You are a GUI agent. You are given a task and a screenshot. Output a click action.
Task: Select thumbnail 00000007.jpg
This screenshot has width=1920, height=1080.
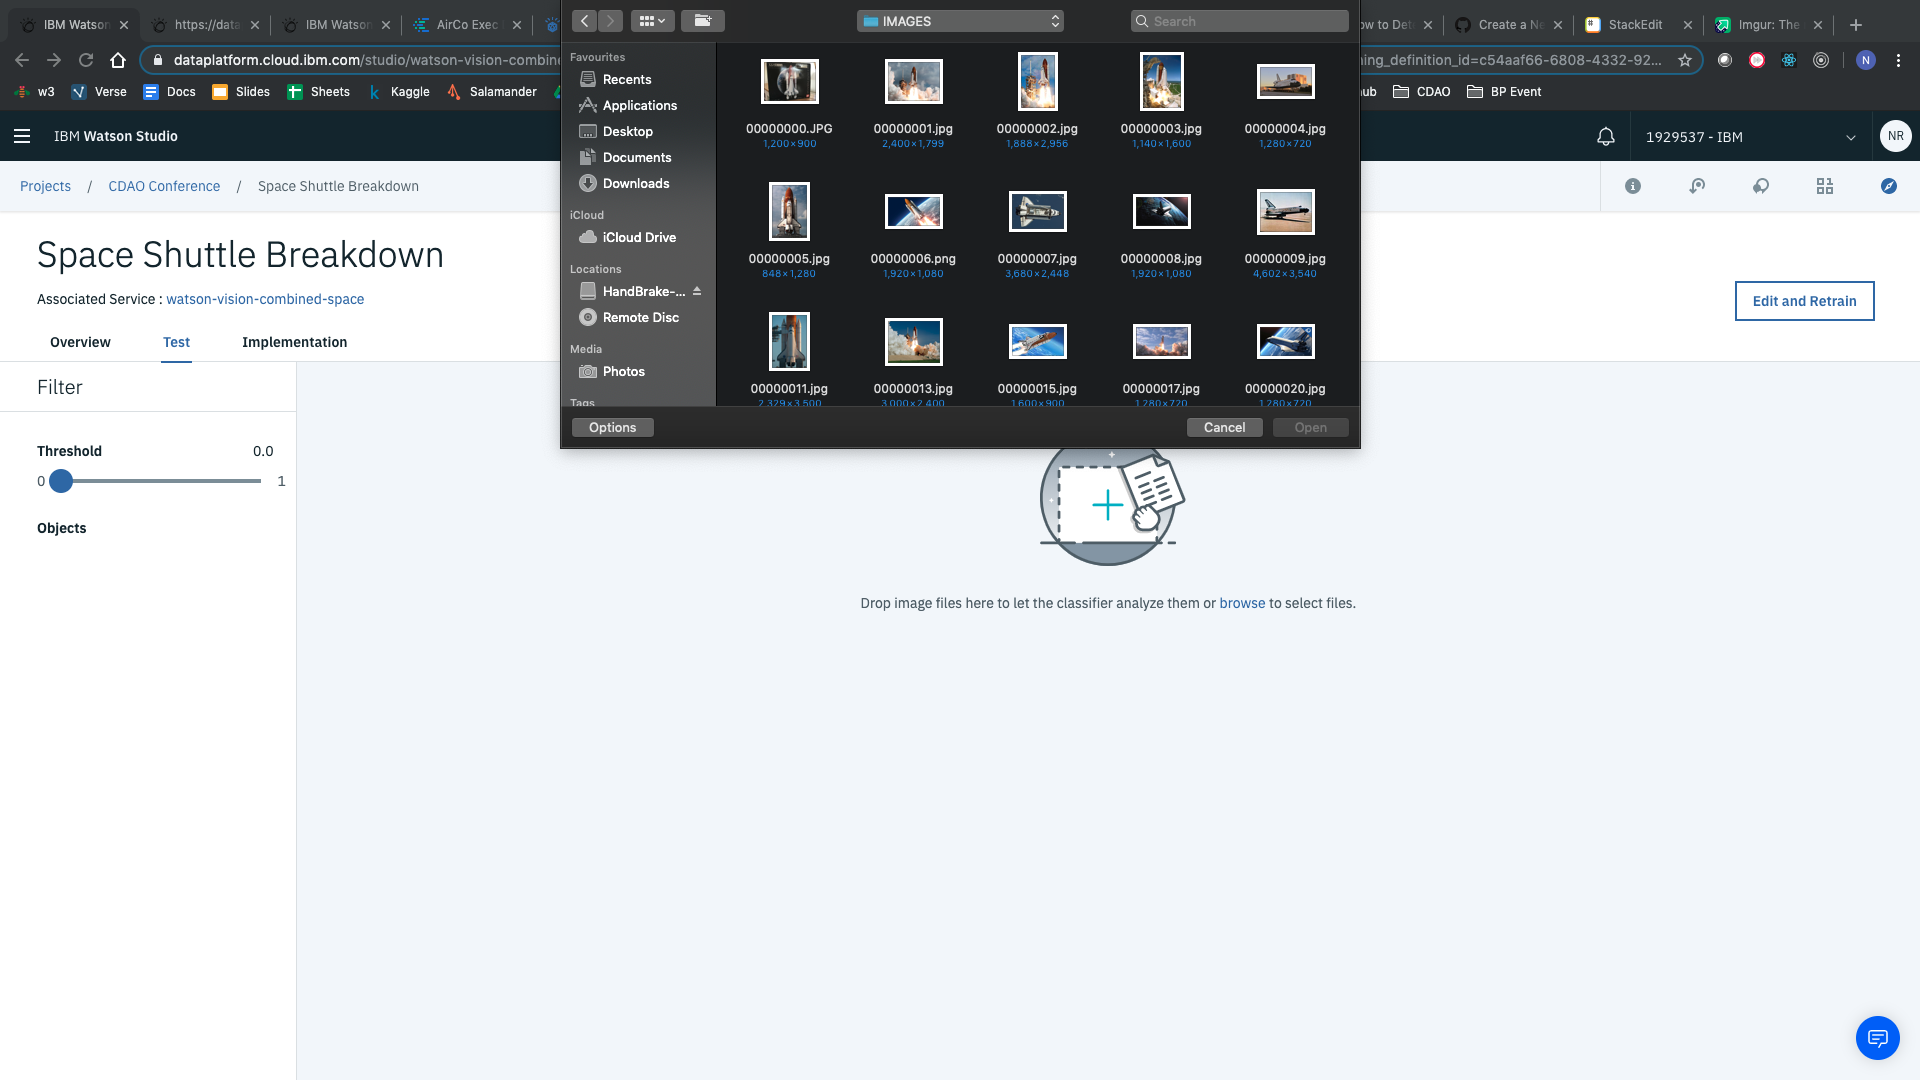click(x=1036, y=211)
